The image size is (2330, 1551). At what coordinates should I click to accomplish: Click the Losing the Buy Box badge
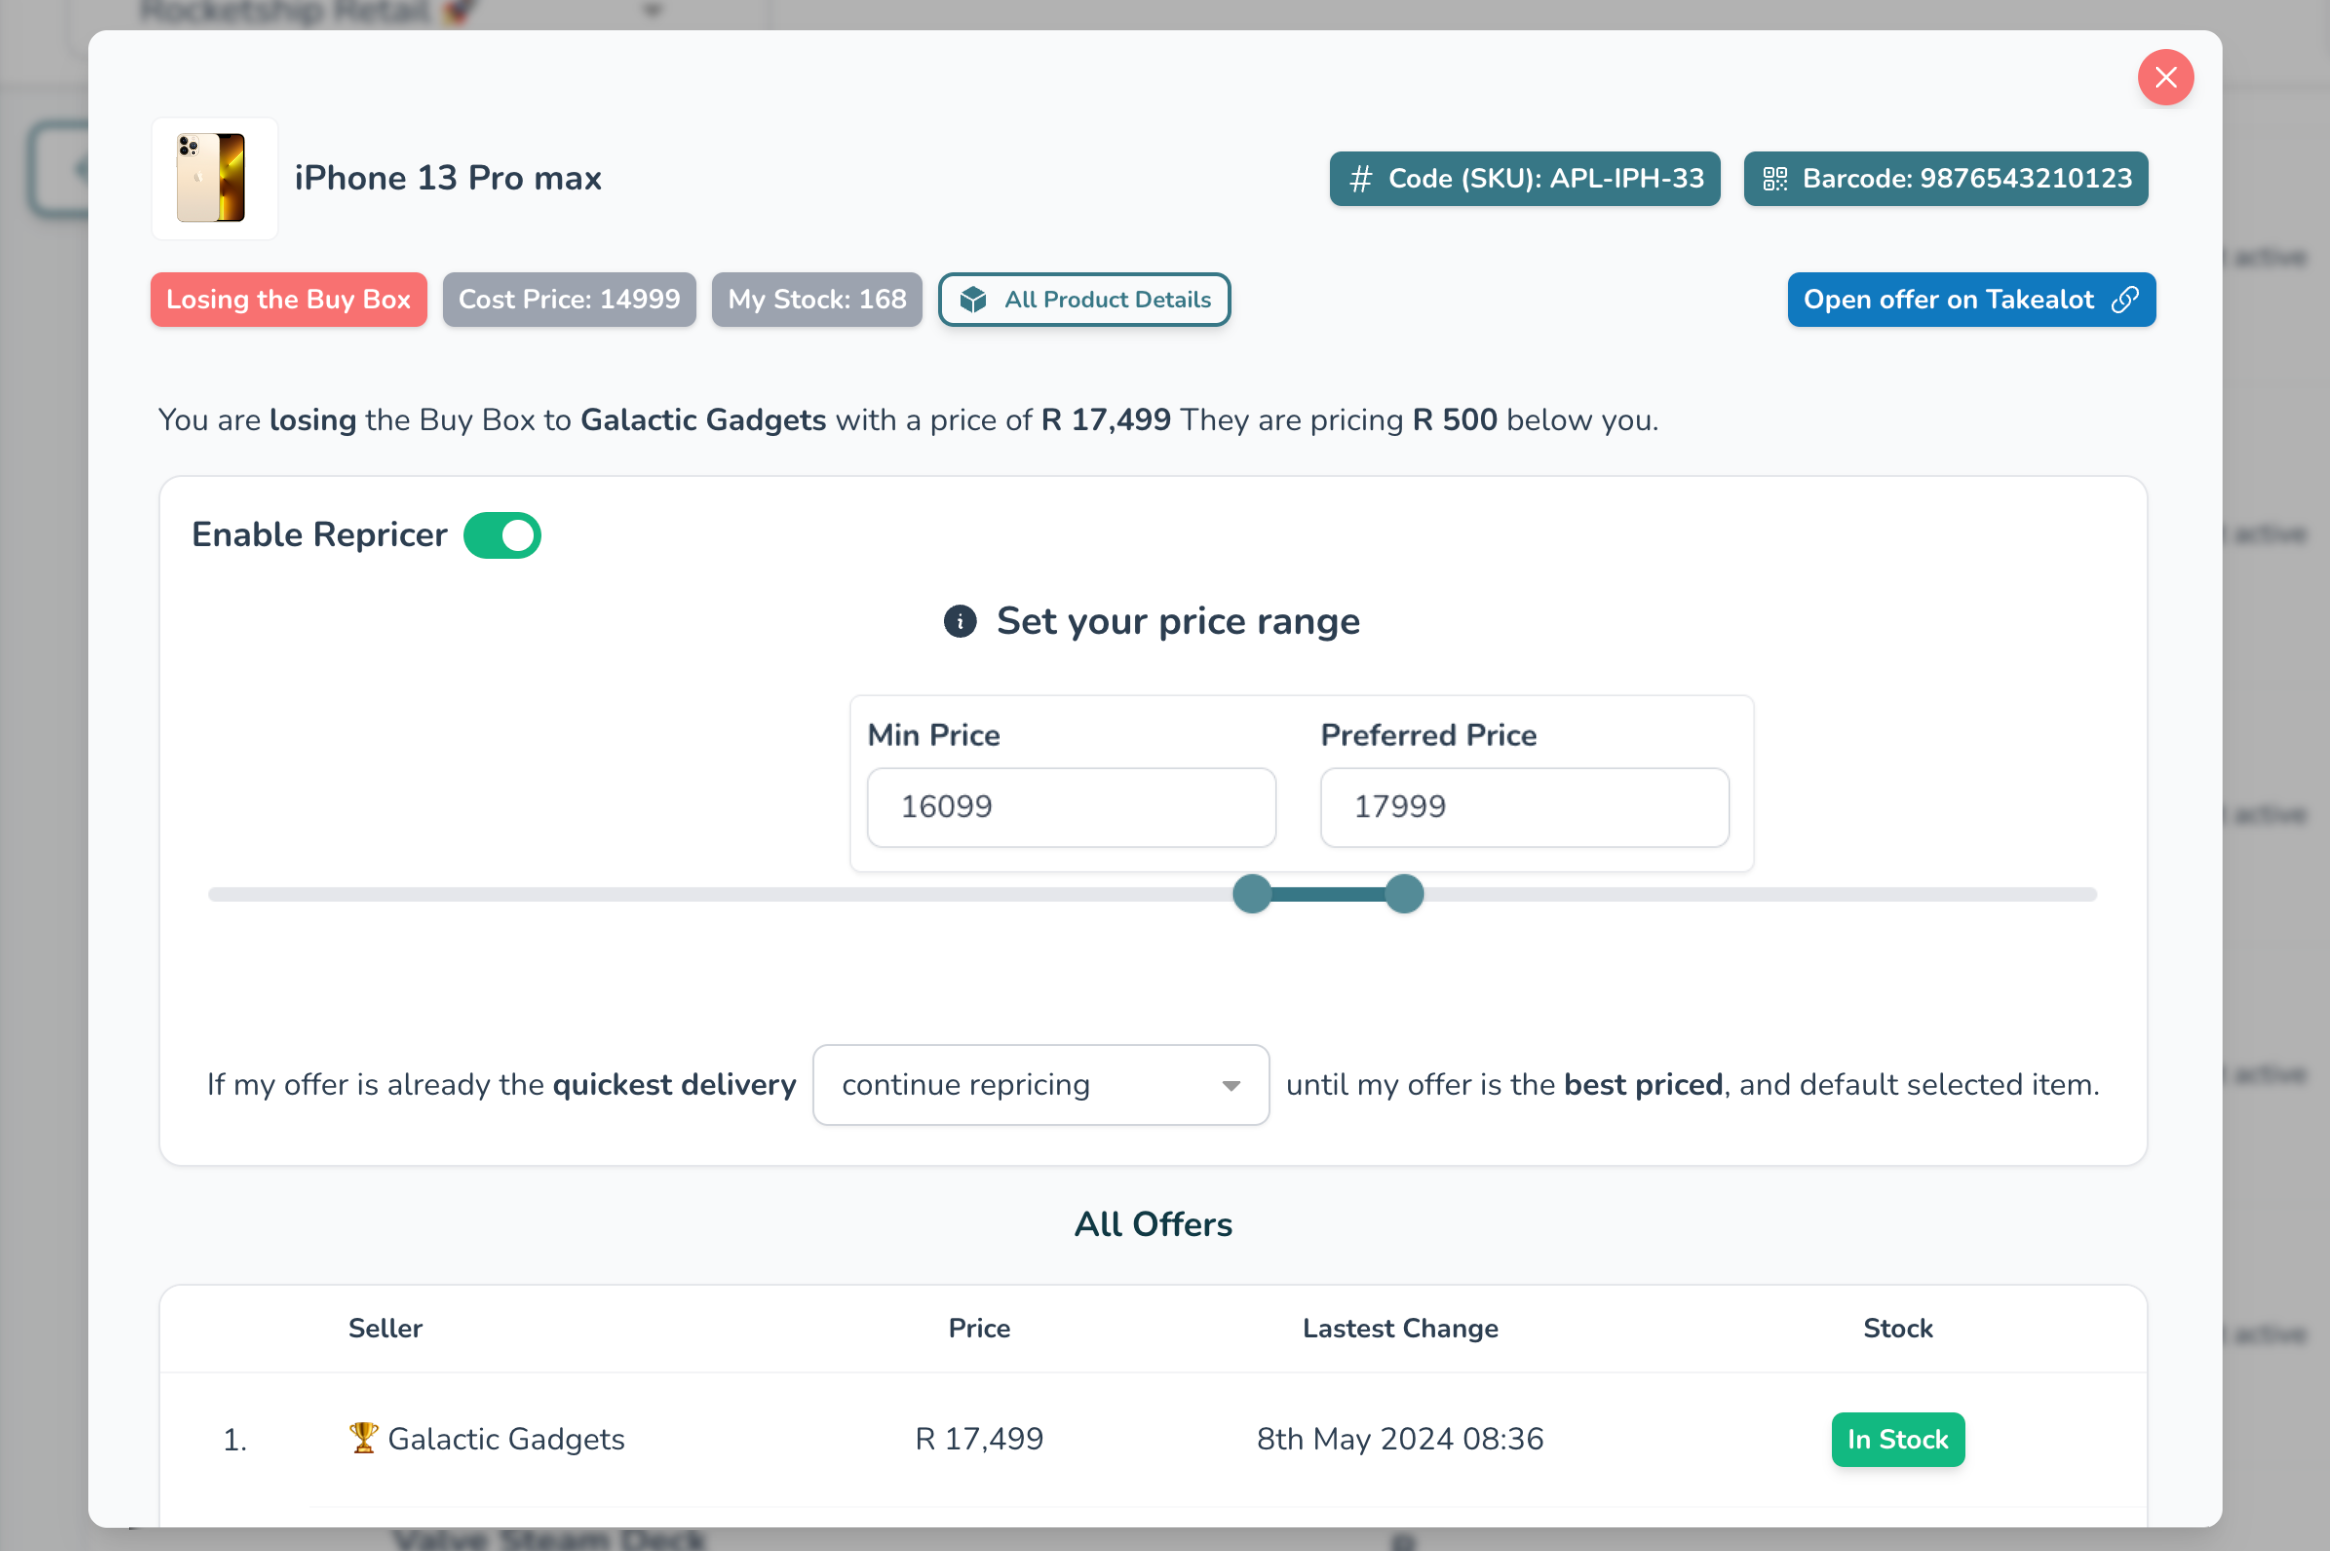(288, 300)
